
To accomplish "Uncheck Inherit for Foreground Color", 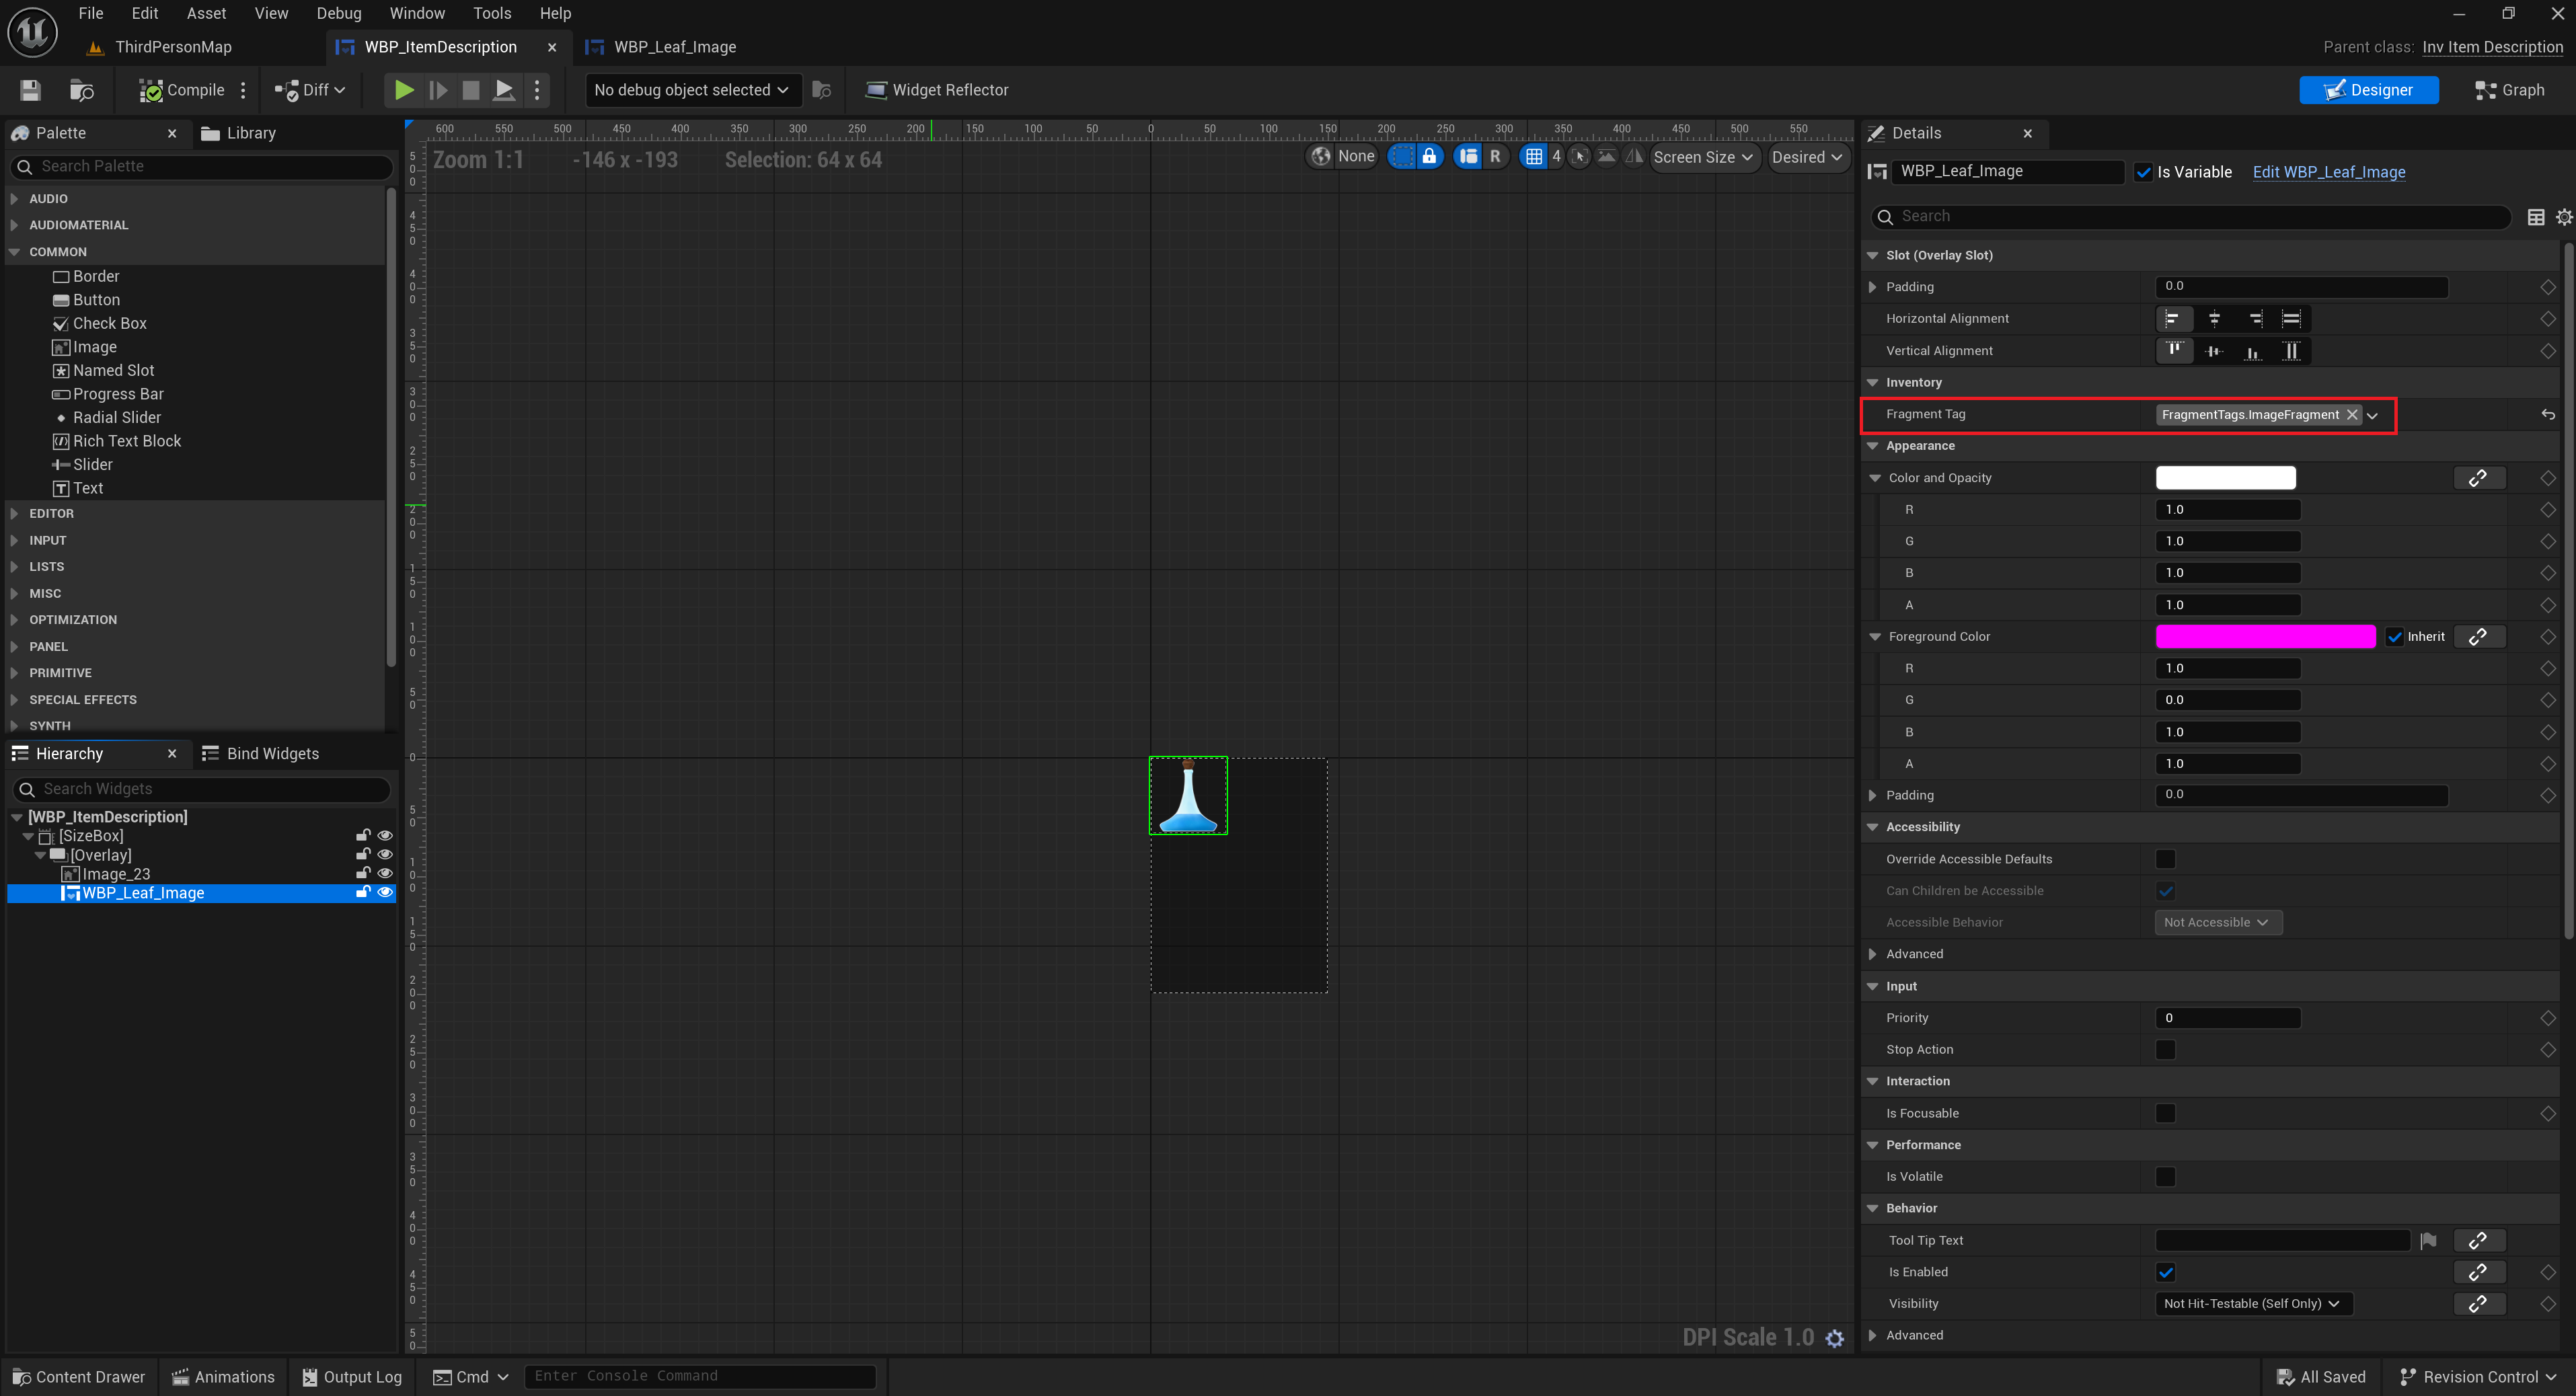I will [x=2394, y=637].
